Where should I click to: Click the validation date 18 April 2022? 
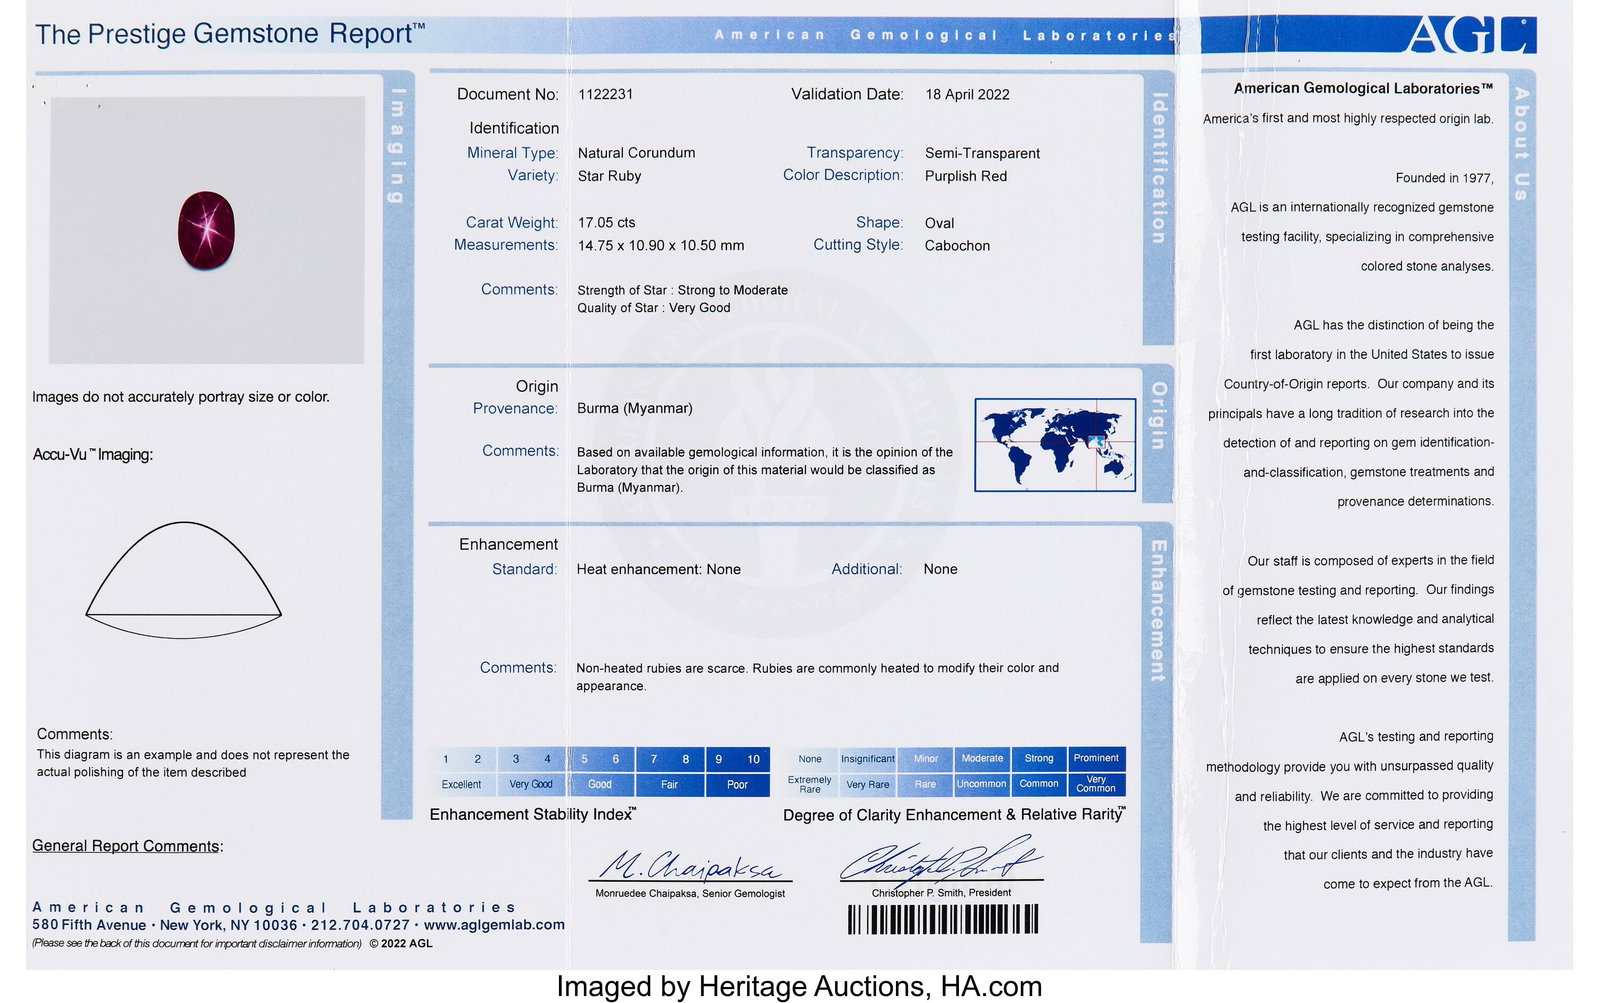(967, 94)
